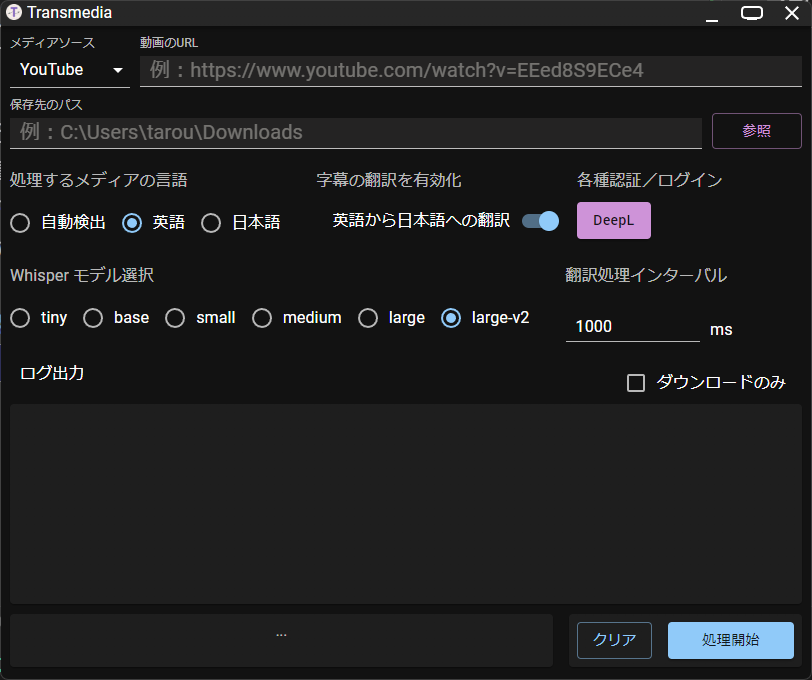Select the large Whisper model
The image size is (812, 680).
368,318
